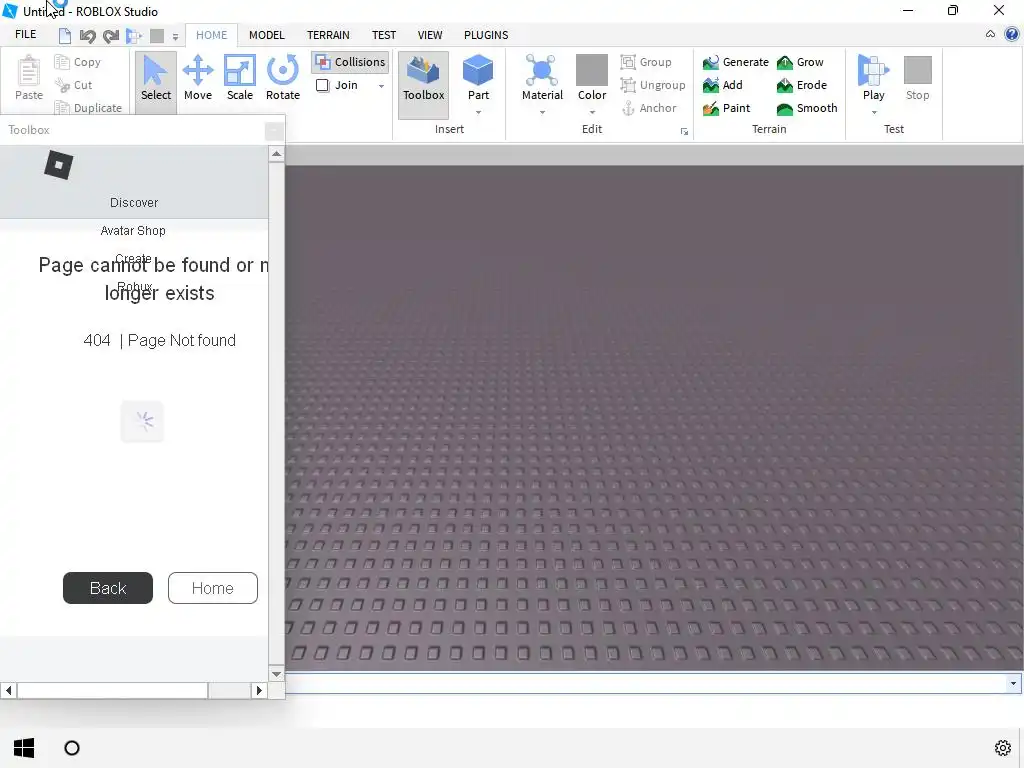Switch to the PLUGINS tab
Image resolution: width=1024 pixels, height=768 pixels.
(x=486, y=35)
